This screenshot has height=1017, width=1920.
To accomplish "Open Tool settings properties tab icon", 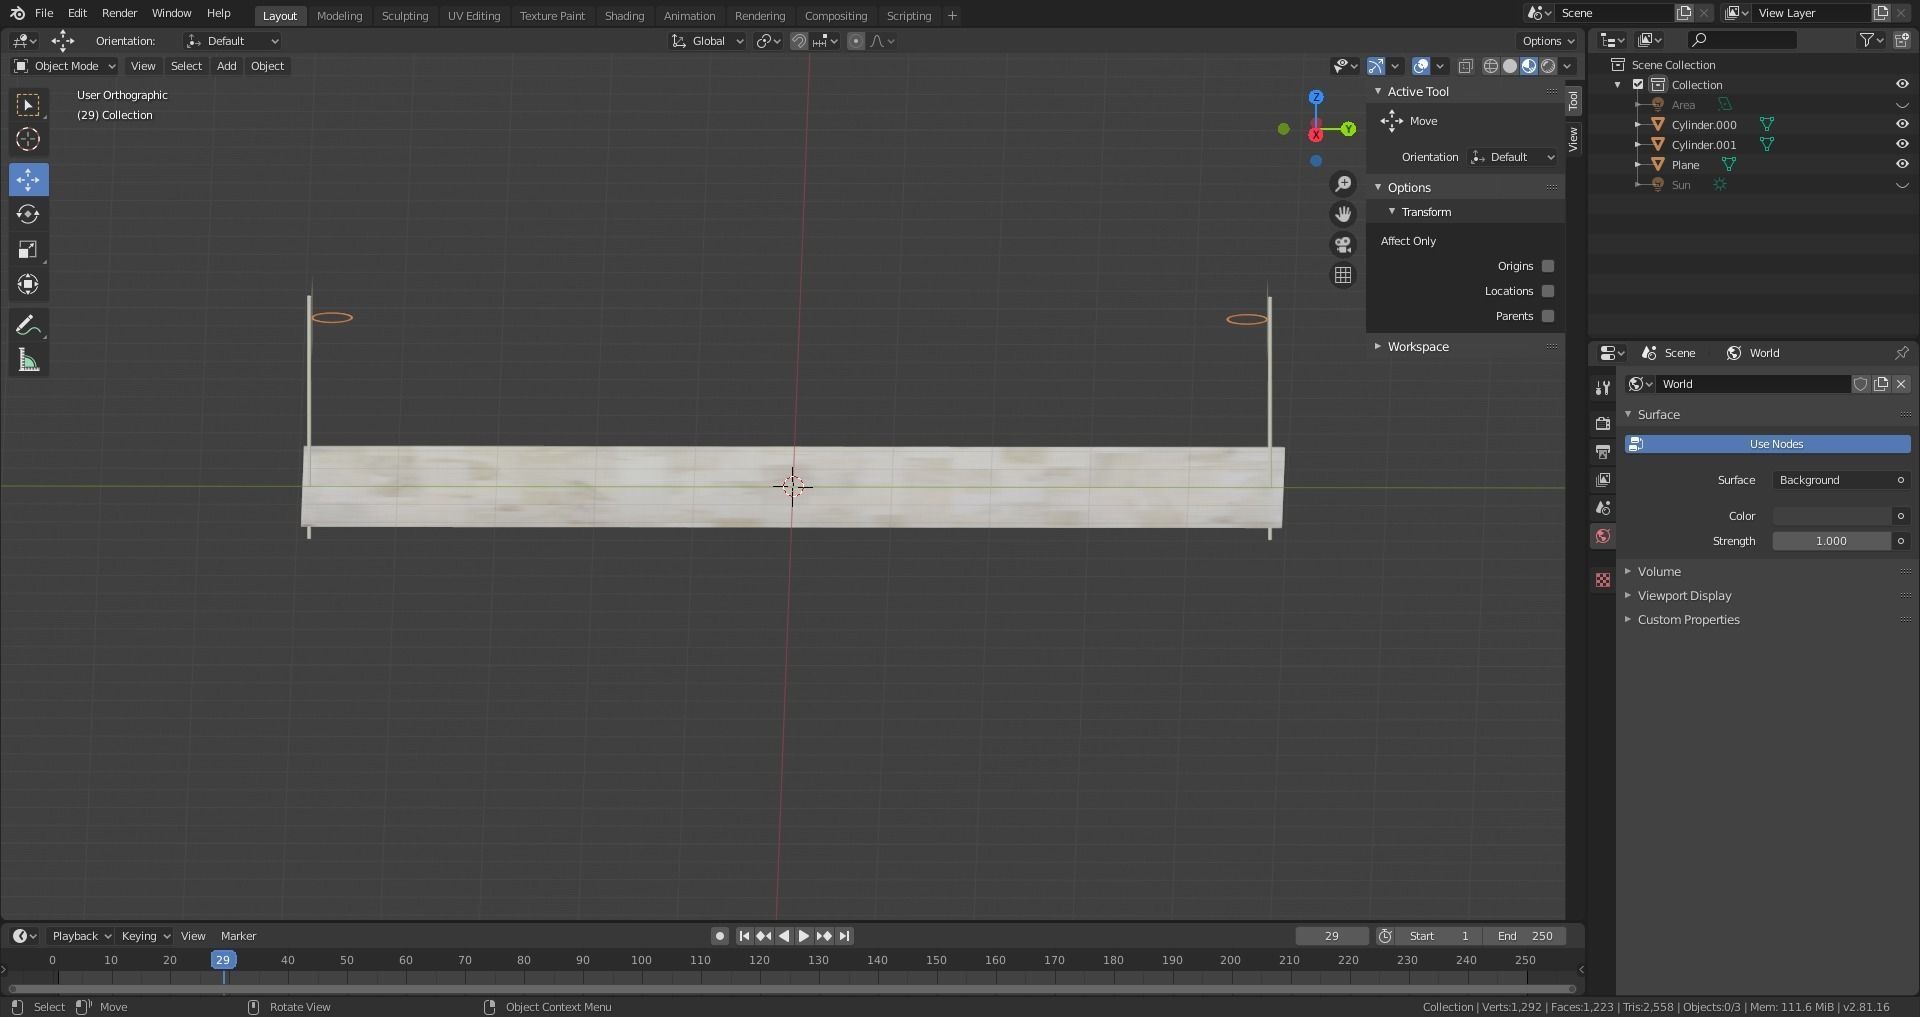I will (x=1603, y=388).
